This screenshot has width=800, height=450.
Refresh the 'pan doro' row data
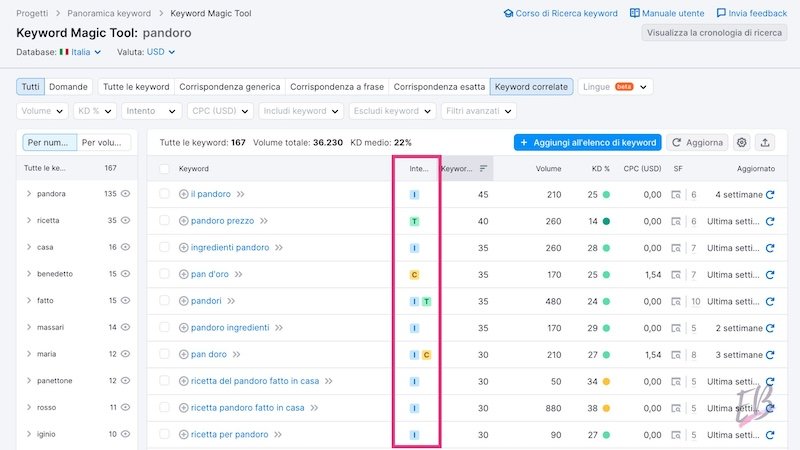coord(770,355)
